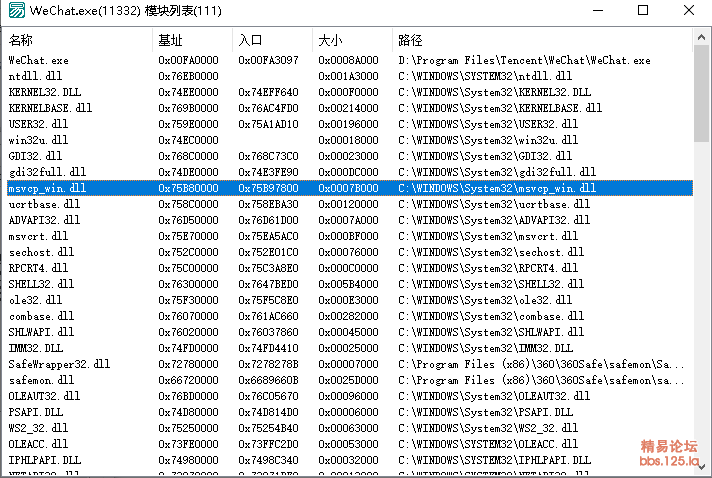The width and height of the screenshot is (712, 478).
Task: Sort by the 基址 column header
Action: (193, 40)
